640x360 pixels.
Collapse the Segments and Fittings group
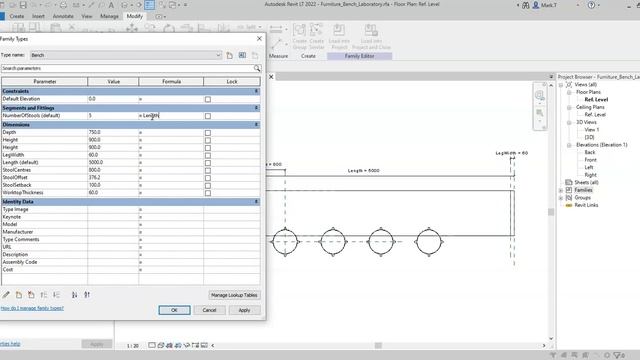coord(256,108)
